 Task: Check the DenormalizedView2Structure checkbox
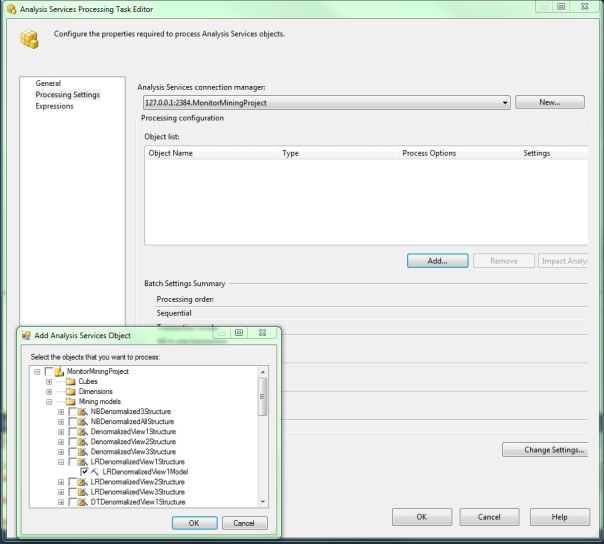pos(72,442)
